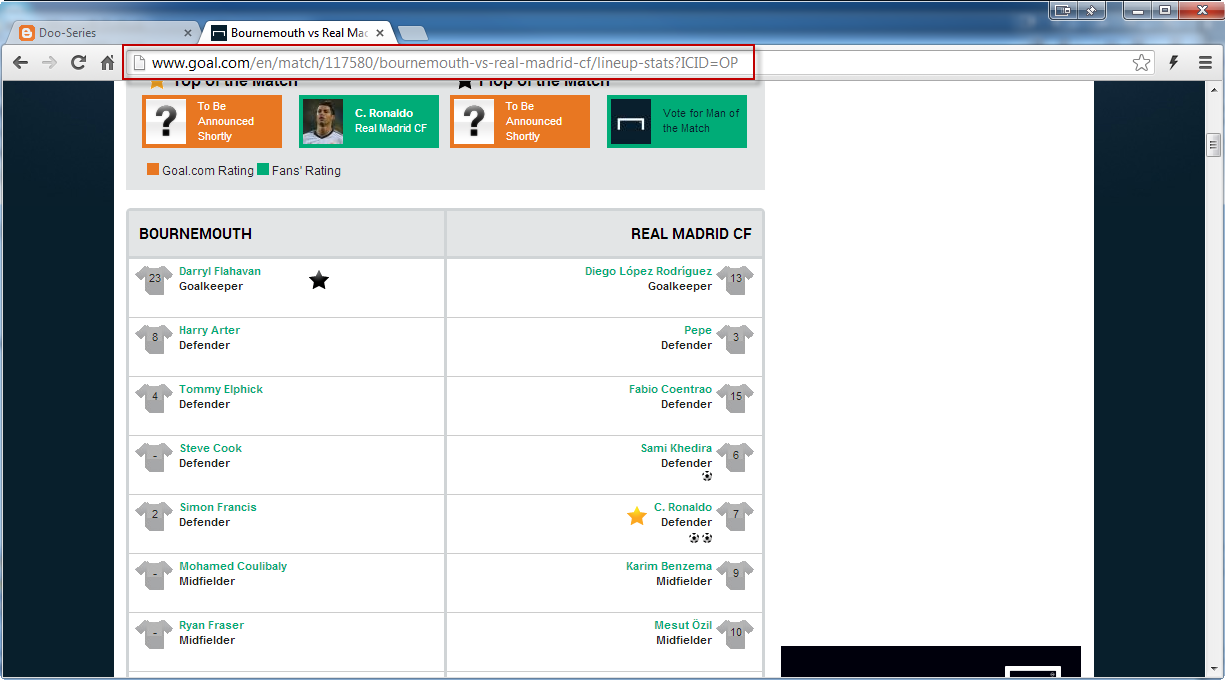Viewport: 1225px width, 680px height.
Task: Click Fabio Coentrao's number 15 shirt
Action: click(x=736, y=398)
